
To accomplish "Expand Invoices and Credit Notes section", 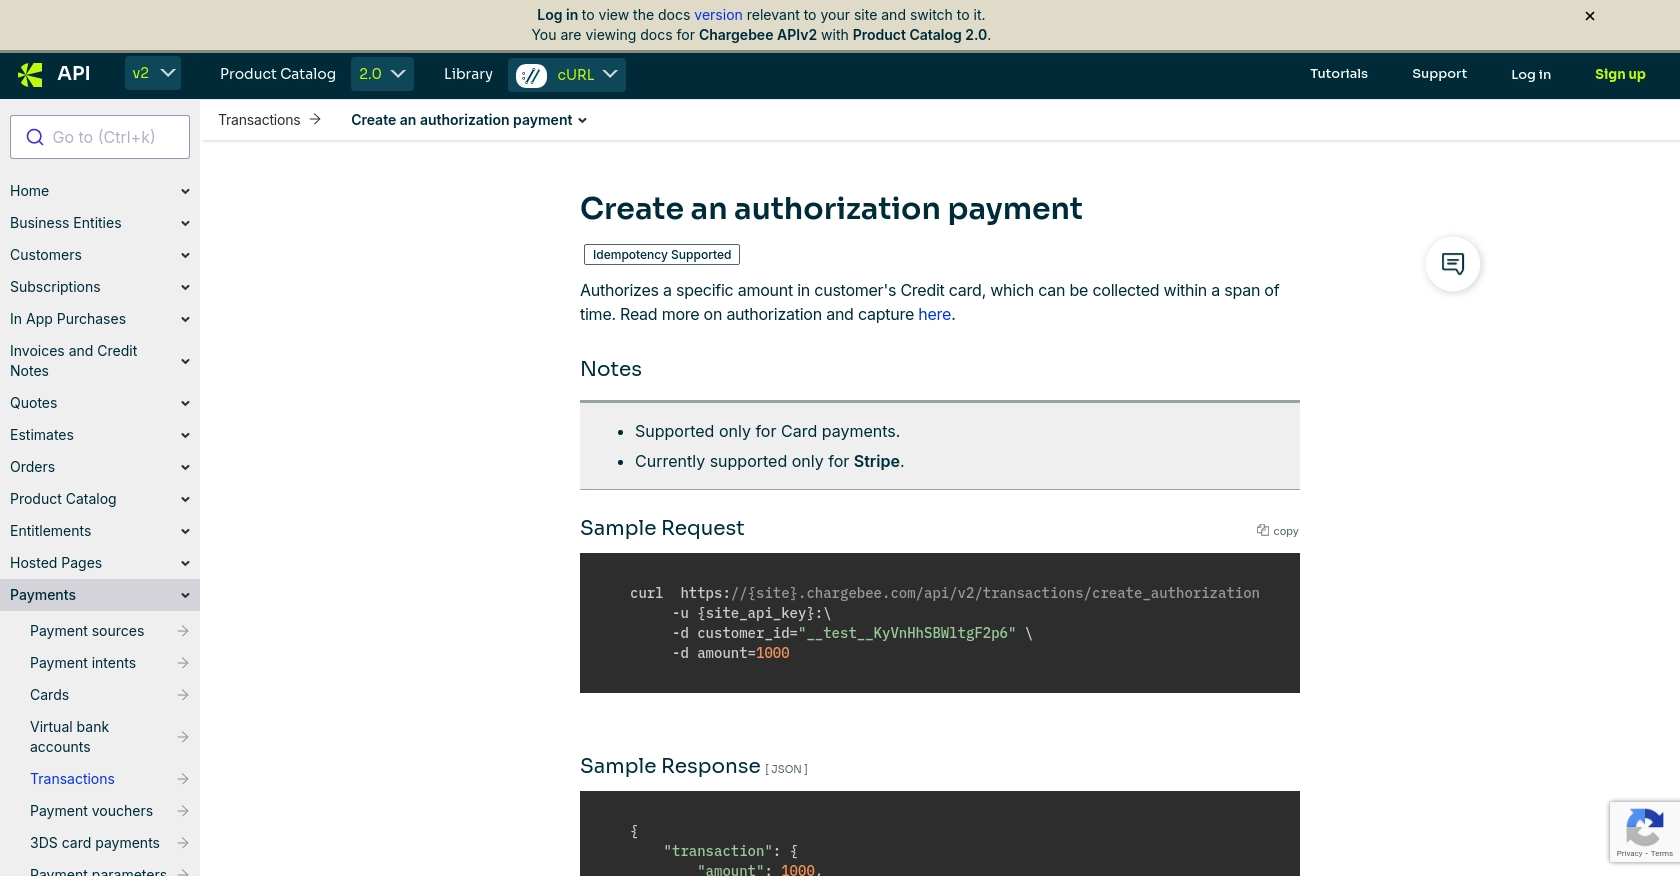I will click(185, 361).
